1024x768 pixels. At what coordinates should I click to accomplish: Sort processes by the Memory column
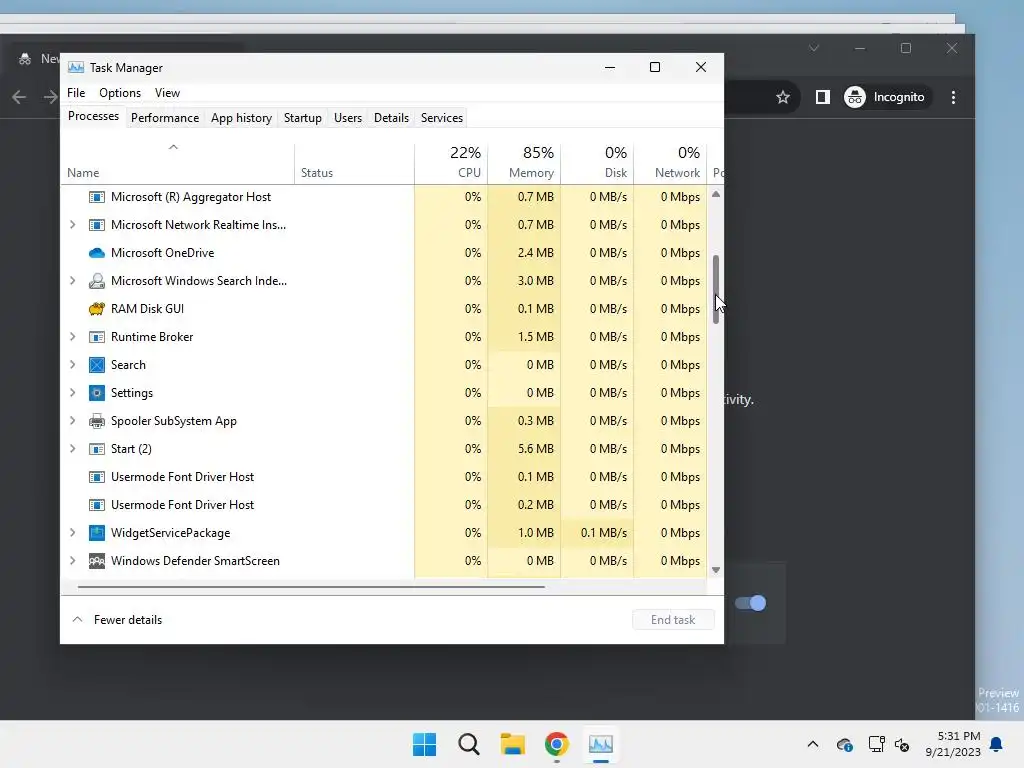pyautogui.click(x=524, y=163)
